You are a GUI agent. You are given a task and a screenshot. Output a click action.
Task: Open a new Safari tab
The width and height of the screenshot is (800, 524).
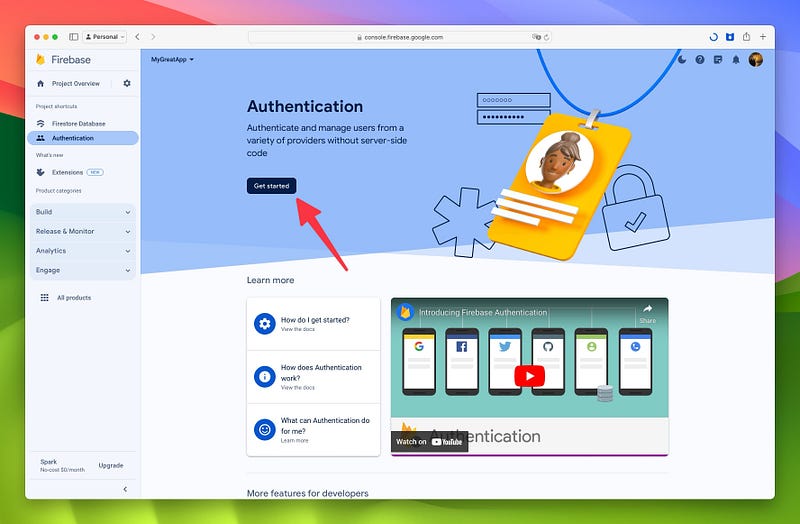click(x=763, y=37)
